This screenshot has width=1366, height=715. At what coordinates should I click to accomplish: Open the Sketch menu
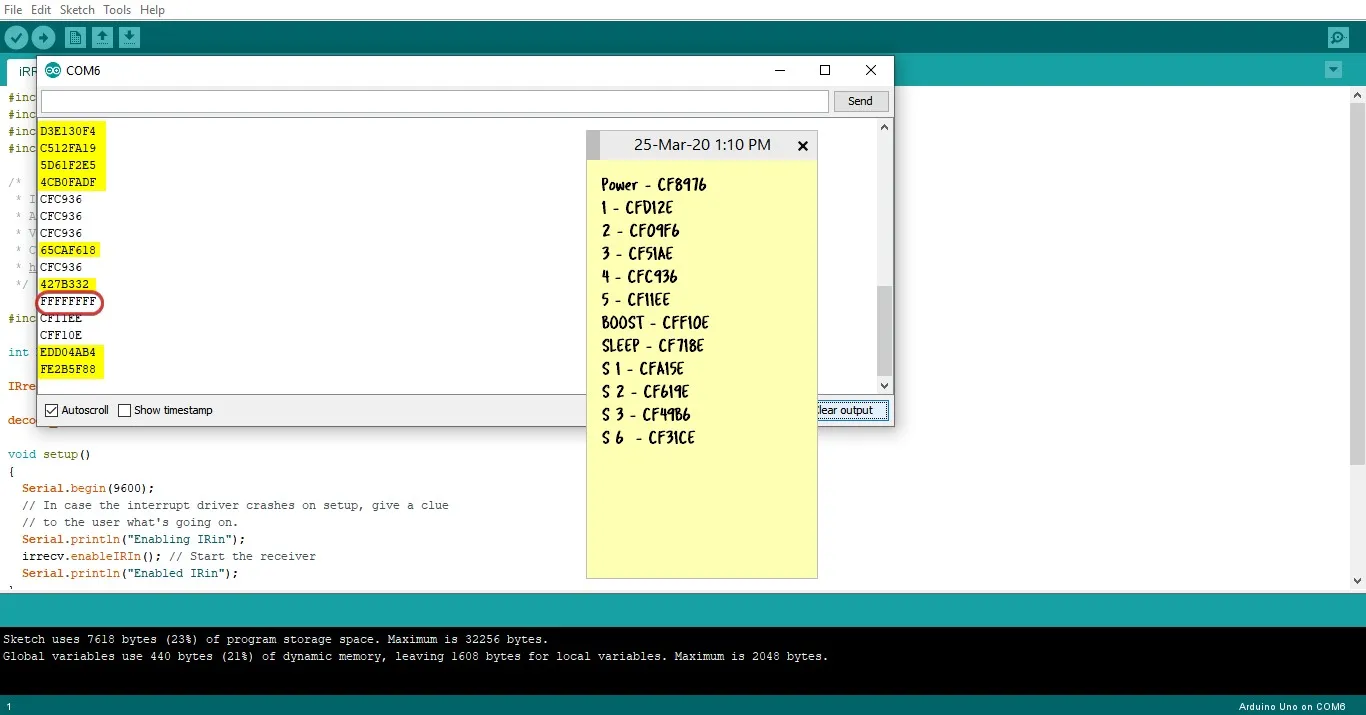click(x=77, y=10)
